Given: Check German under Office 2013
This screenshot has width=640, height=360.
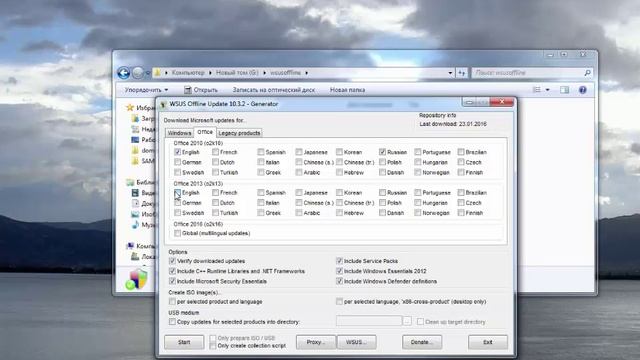Looking at the screenshot, I should pos(177,202).
